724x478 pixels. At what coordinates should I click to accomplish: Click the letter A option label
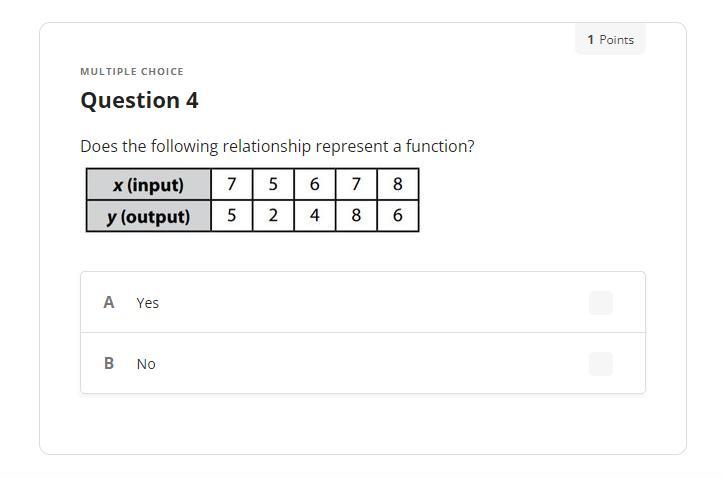coord(109,302)
